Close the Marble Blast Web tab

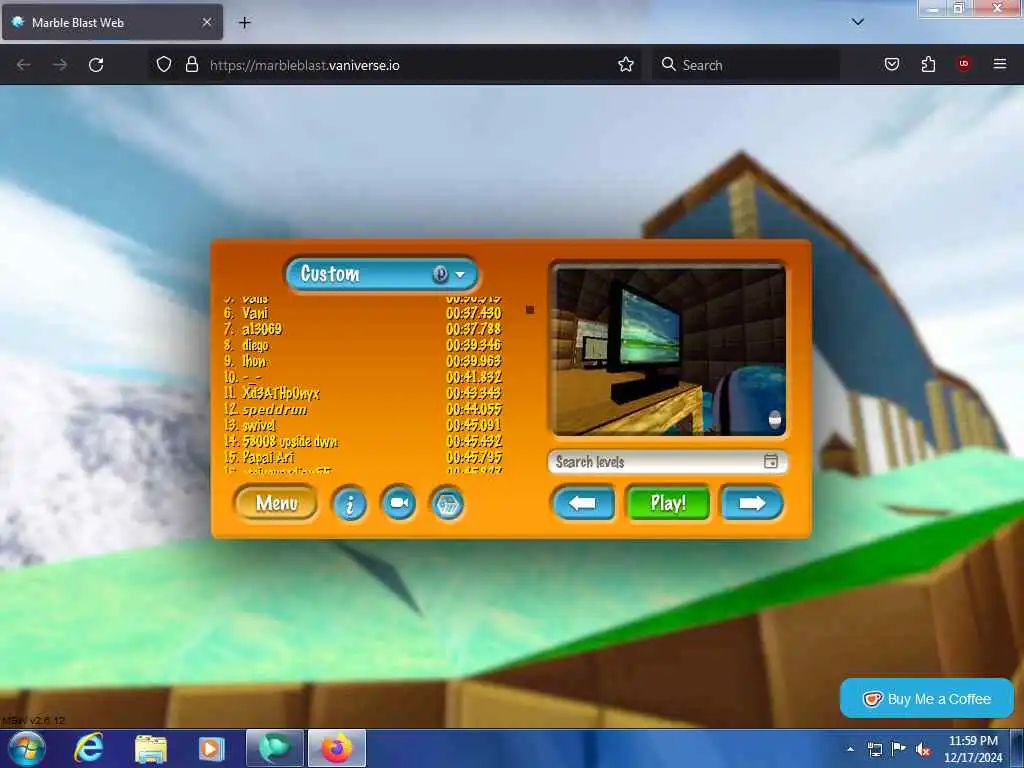(207, 22)
